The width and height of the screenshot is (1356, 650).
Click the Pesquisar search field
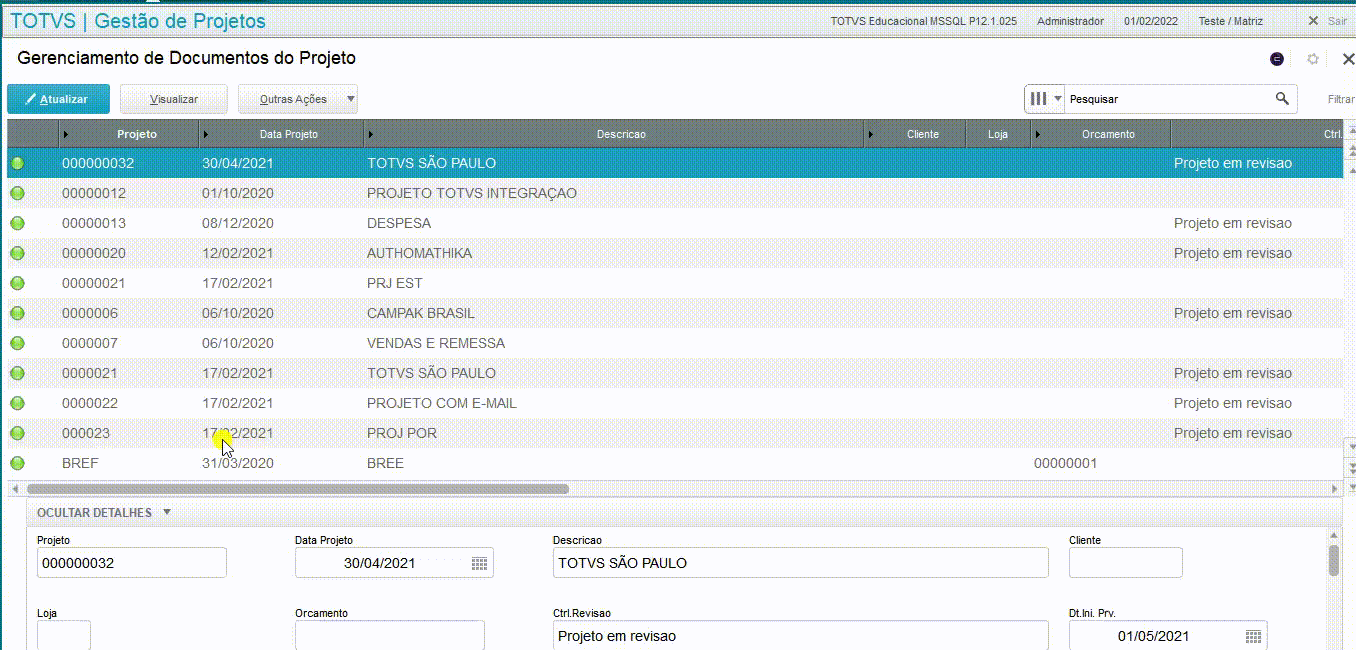[x=1168, y=99]
